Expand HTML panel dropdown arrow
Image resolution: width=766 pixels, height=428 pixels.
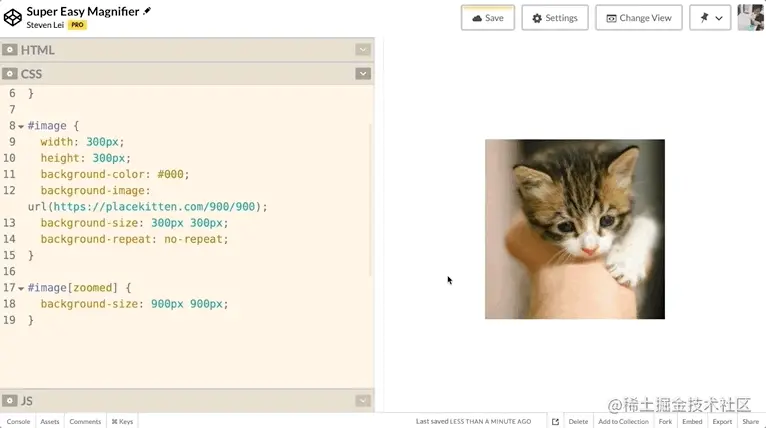(x=363, y=50)
